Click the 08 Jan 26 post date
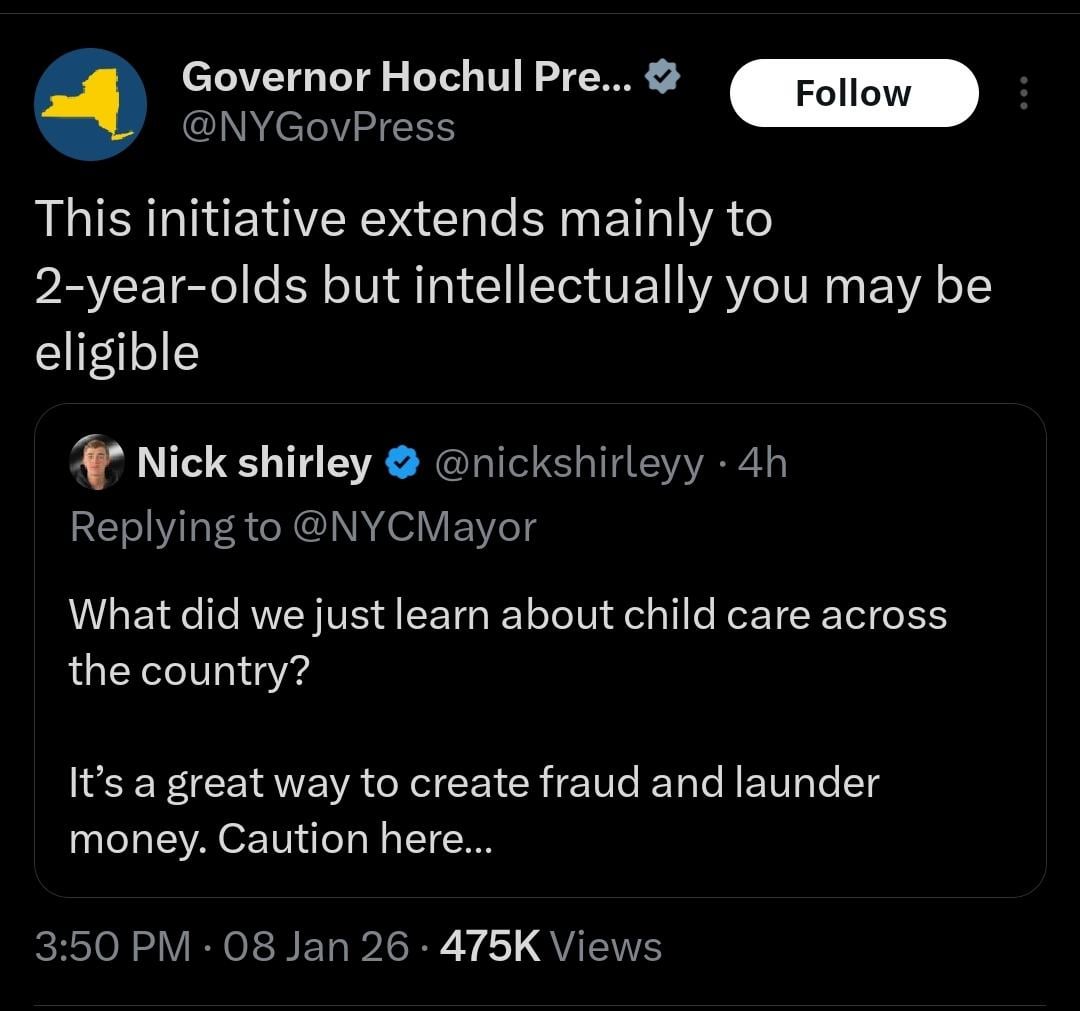Viewport: 1080px width, 1011px height. (x=316, y=946)
